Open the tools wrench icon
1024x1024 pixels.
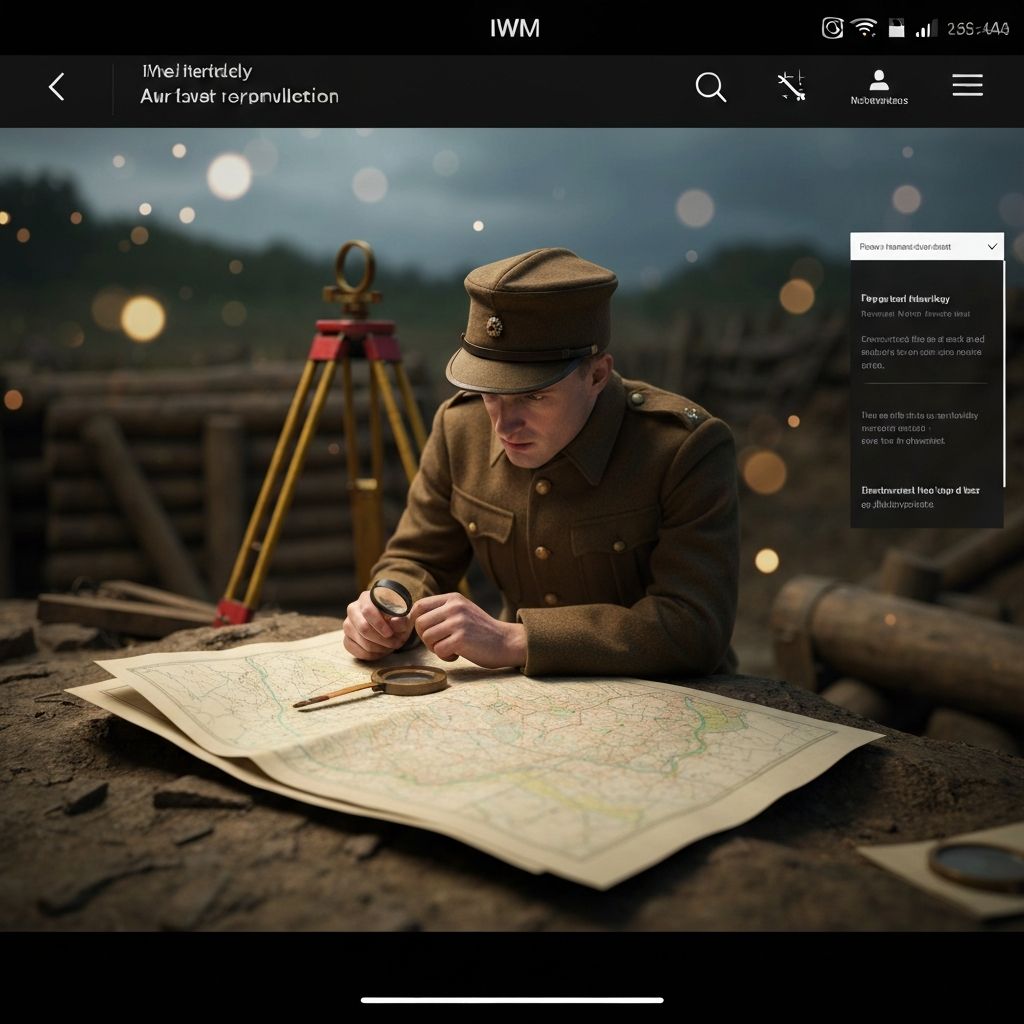tap(792, 87)
